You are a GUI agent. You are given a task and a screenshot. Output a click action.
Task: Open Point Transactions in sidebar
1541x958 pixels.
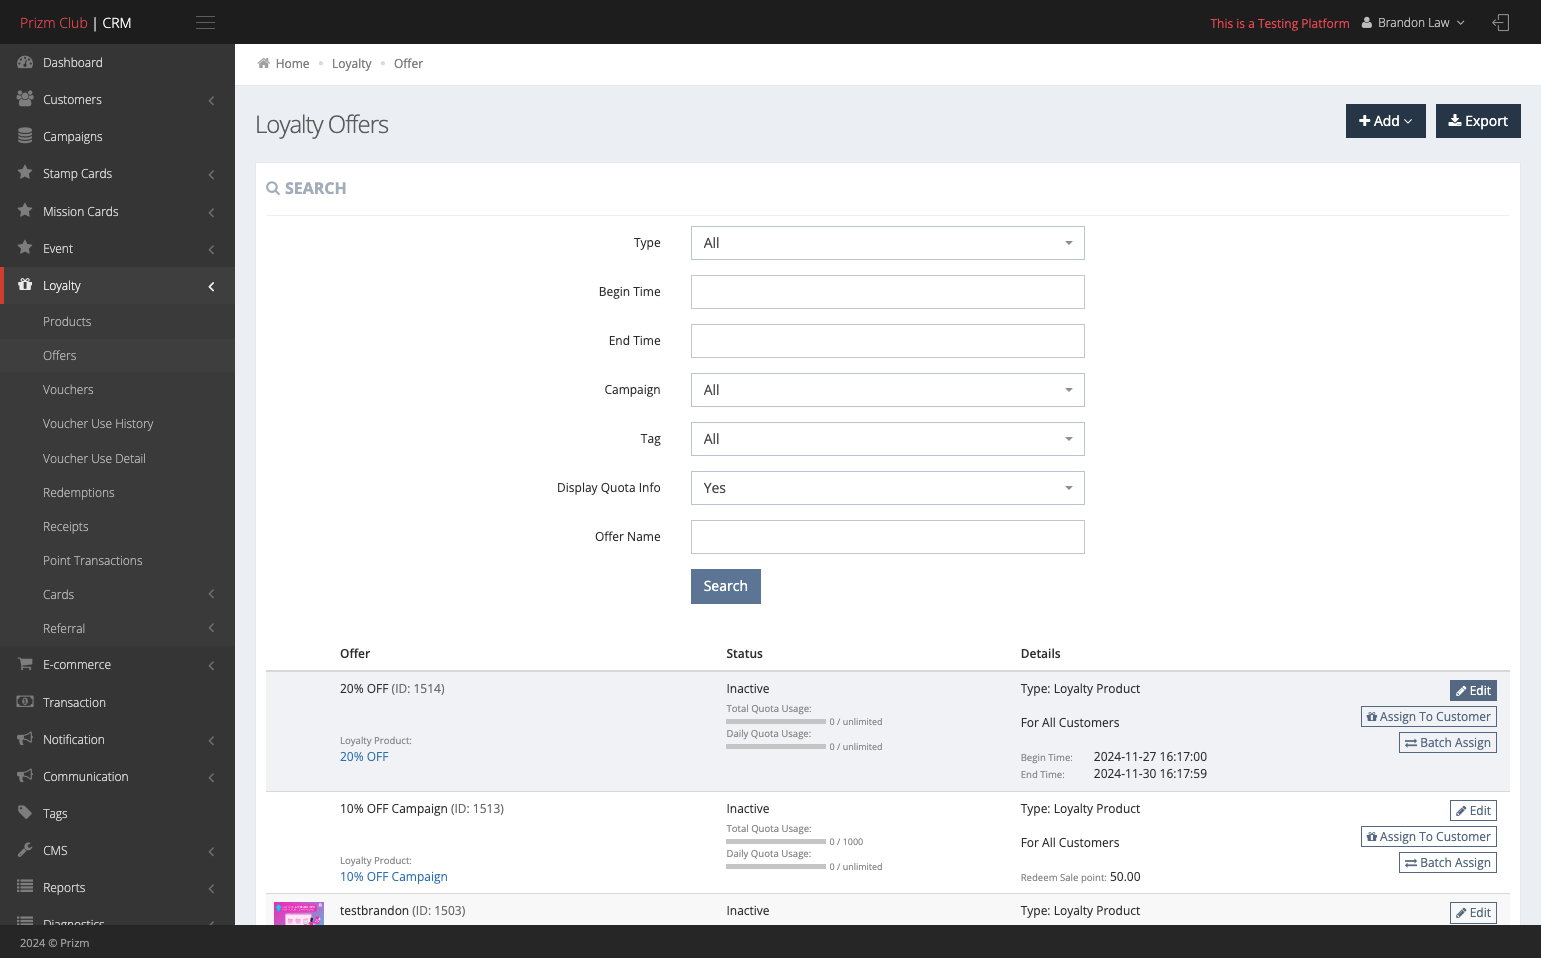pyautogui.click(x=92, y=560)
